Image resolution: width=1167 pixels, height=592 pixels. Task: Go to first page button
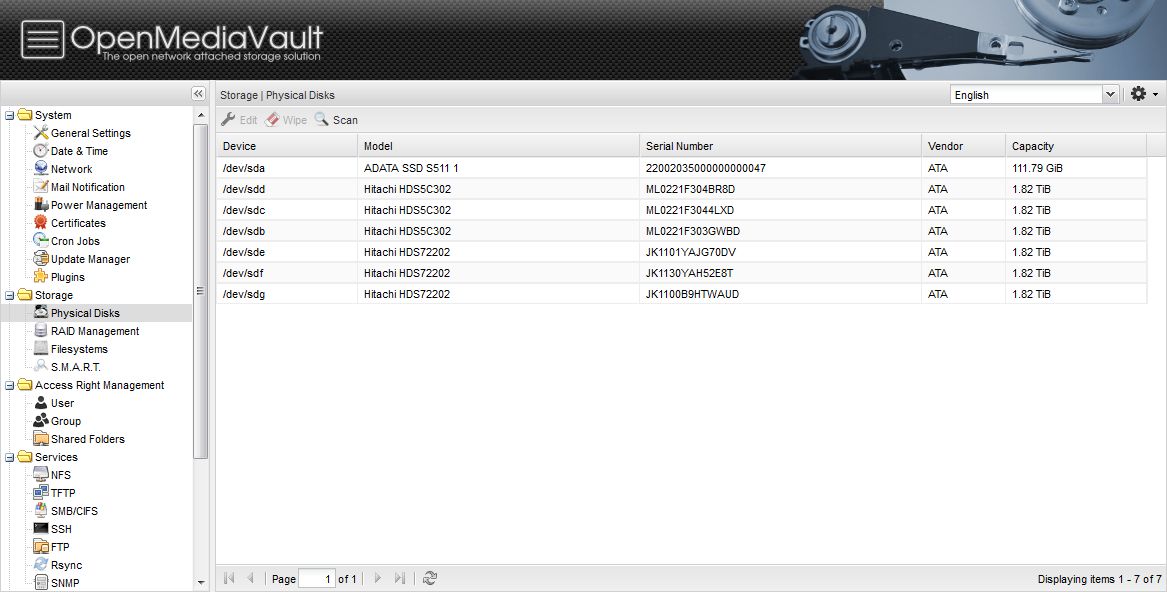pyautogui.click(x=229, y=578)
